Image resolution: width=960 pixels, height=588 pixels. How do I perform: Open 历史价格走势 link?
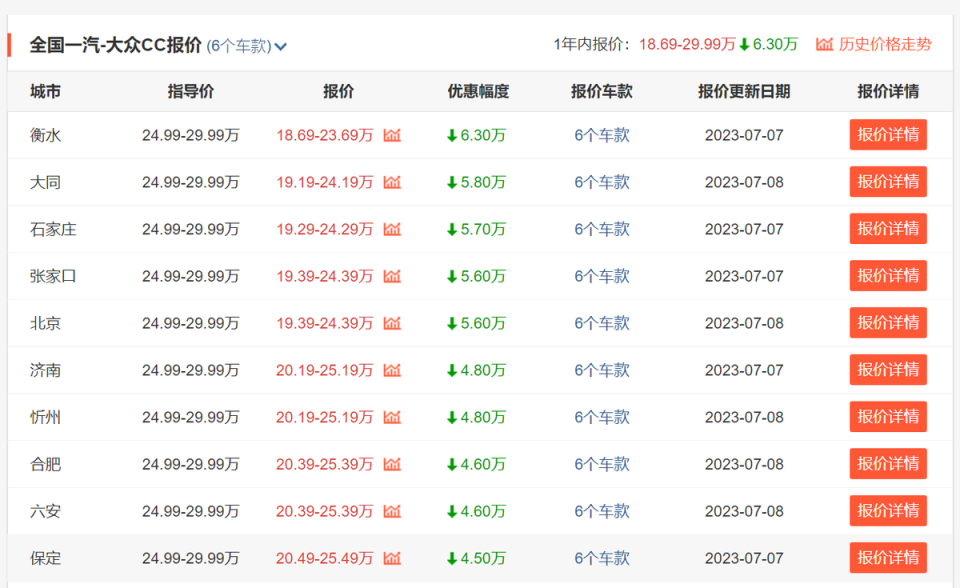point(874,44)
